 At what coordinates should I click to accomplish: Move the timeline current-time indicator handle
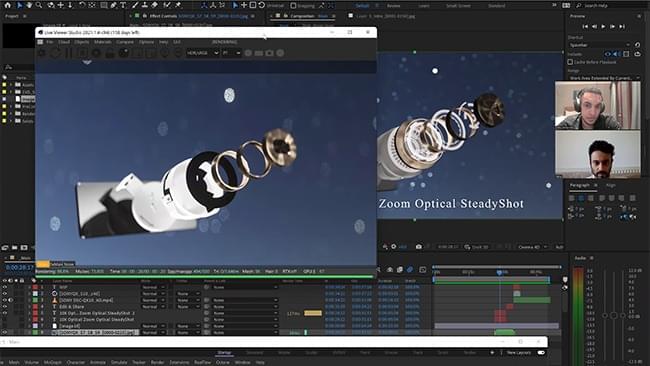coord(500,272)
